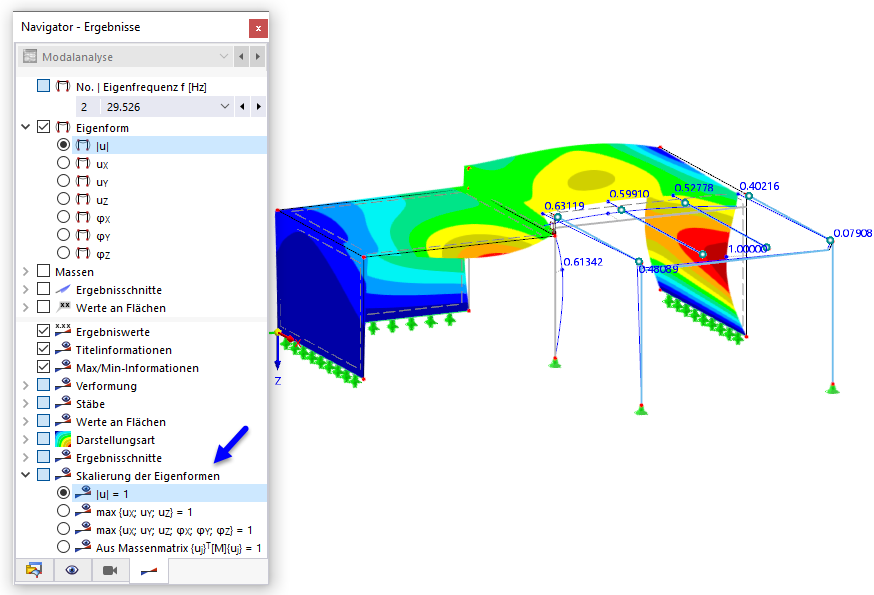Toggle the lower Ergebnisschnitte checkbox
The height and width of the screenshot is (595, 874).
(x=43, y=457)
